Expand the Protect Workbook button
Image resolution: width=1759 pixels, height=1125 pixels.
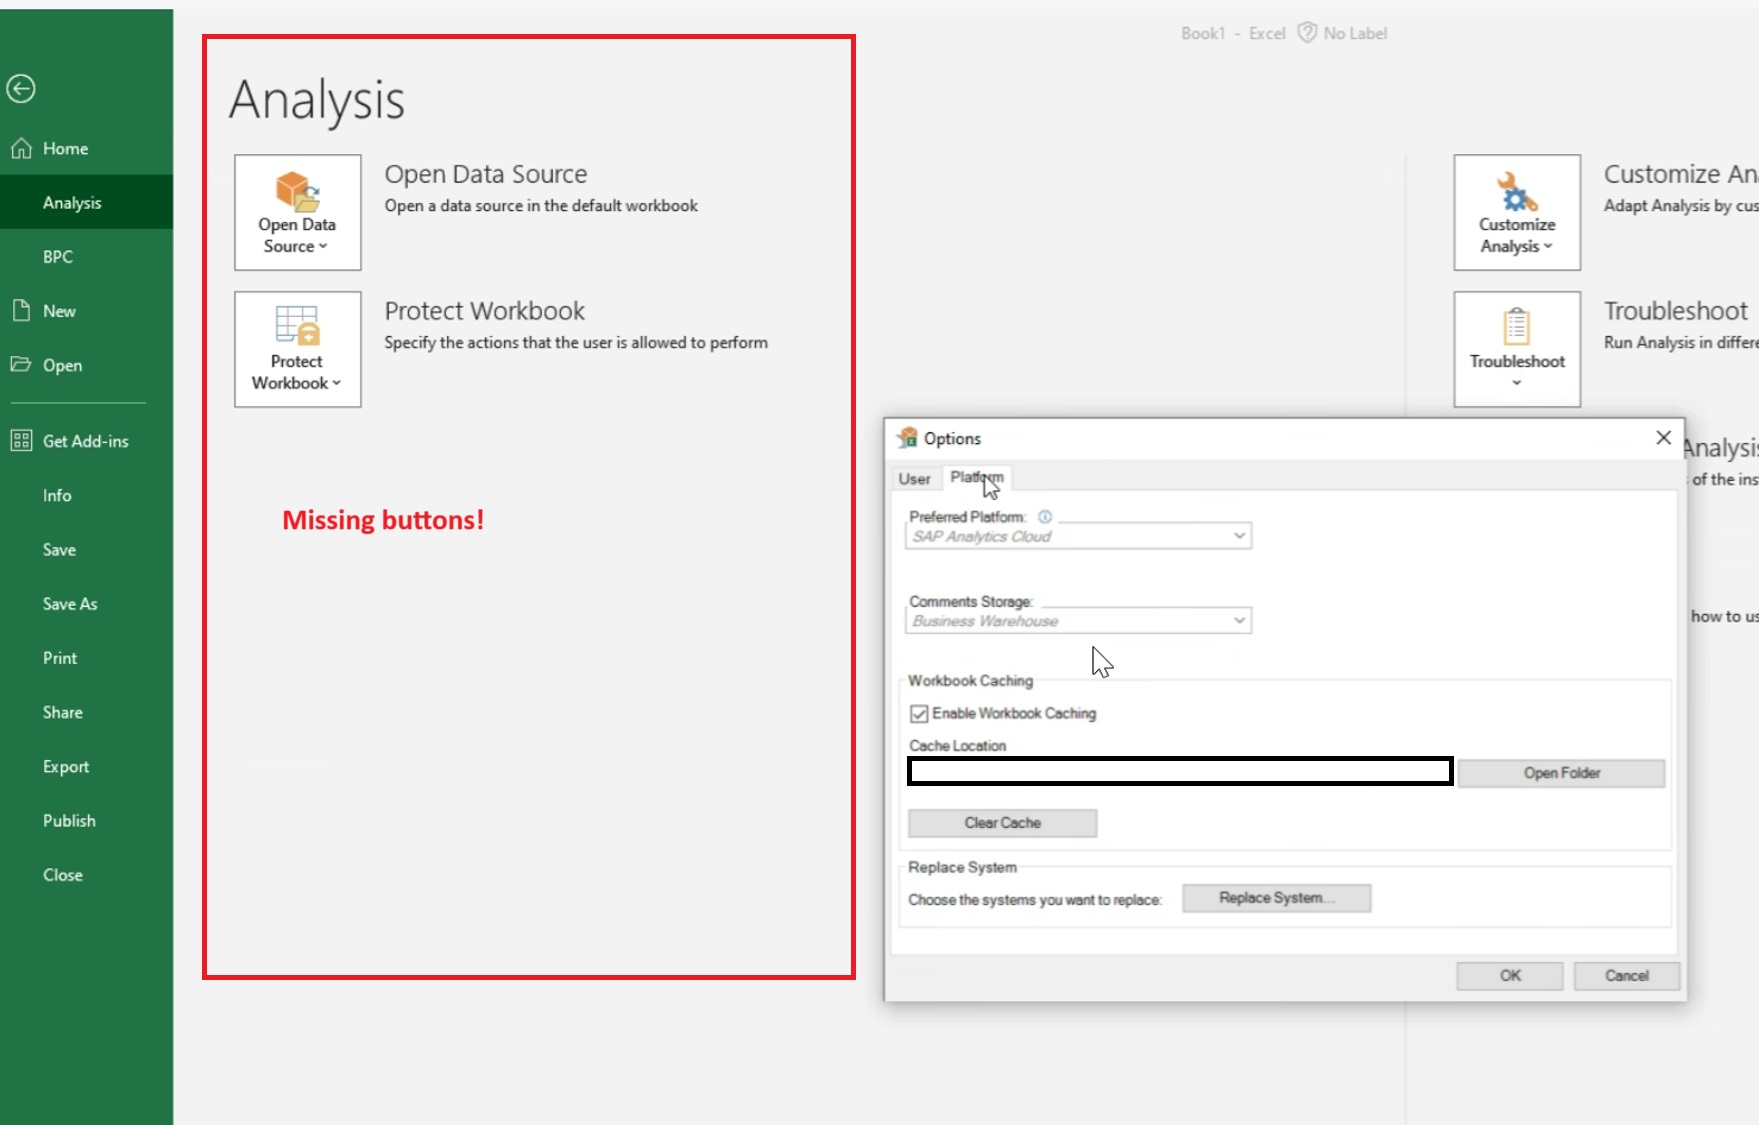click(298, 349)
